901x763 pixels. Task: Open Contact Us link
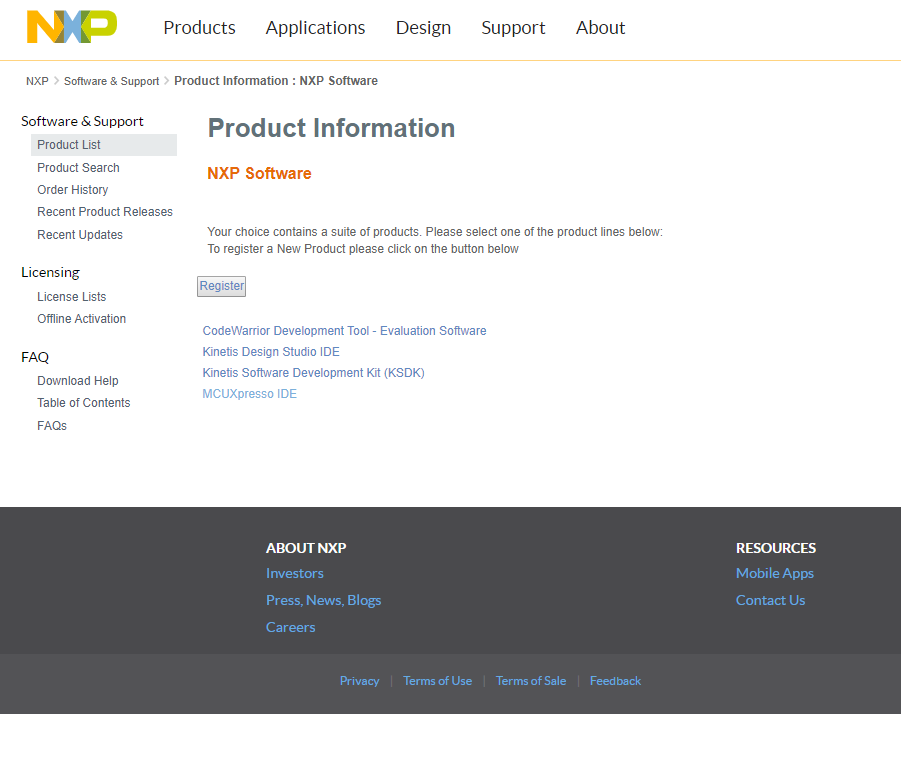click(x=771, y=600)
